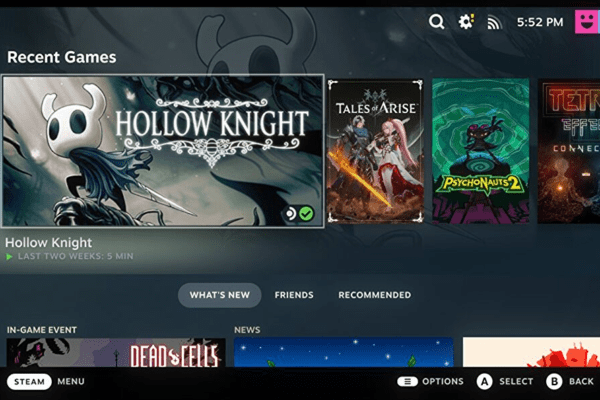Click the Recent Games heading
The height and width of the screenshot is (400, 600).
(62, 57)
